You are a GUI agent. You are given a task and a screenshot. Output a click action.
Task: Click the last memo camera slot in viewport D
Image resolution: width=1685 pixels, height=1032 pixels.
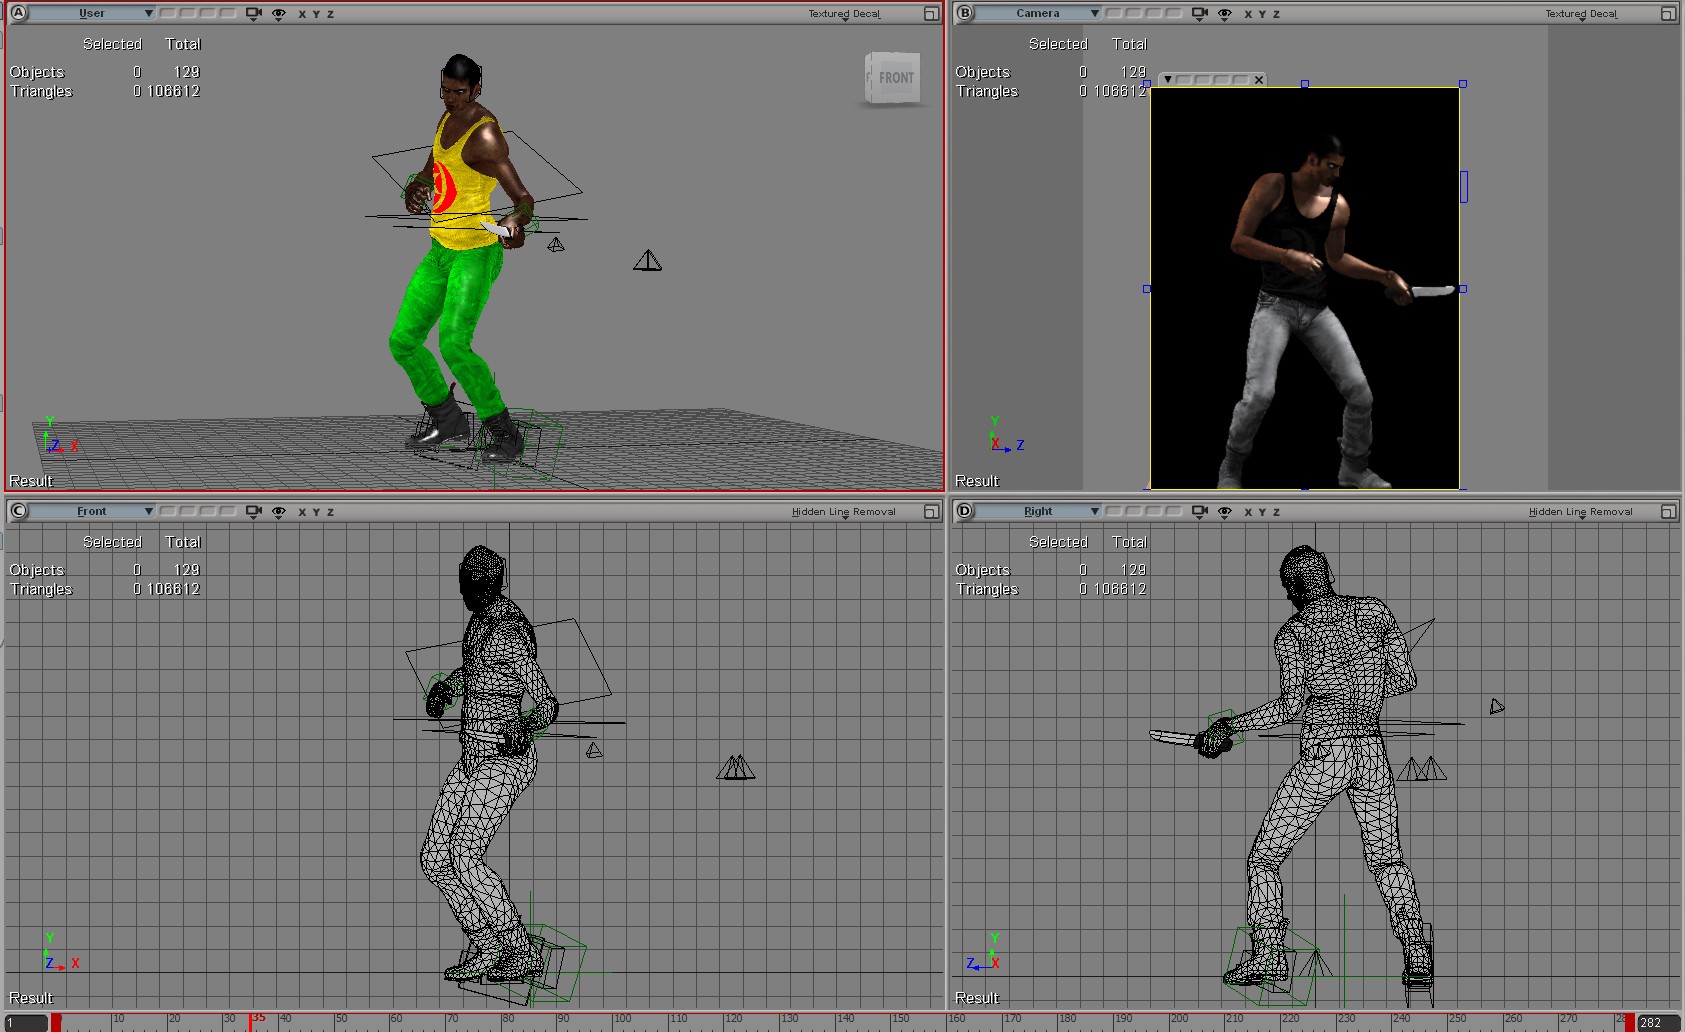point(1173,511)
